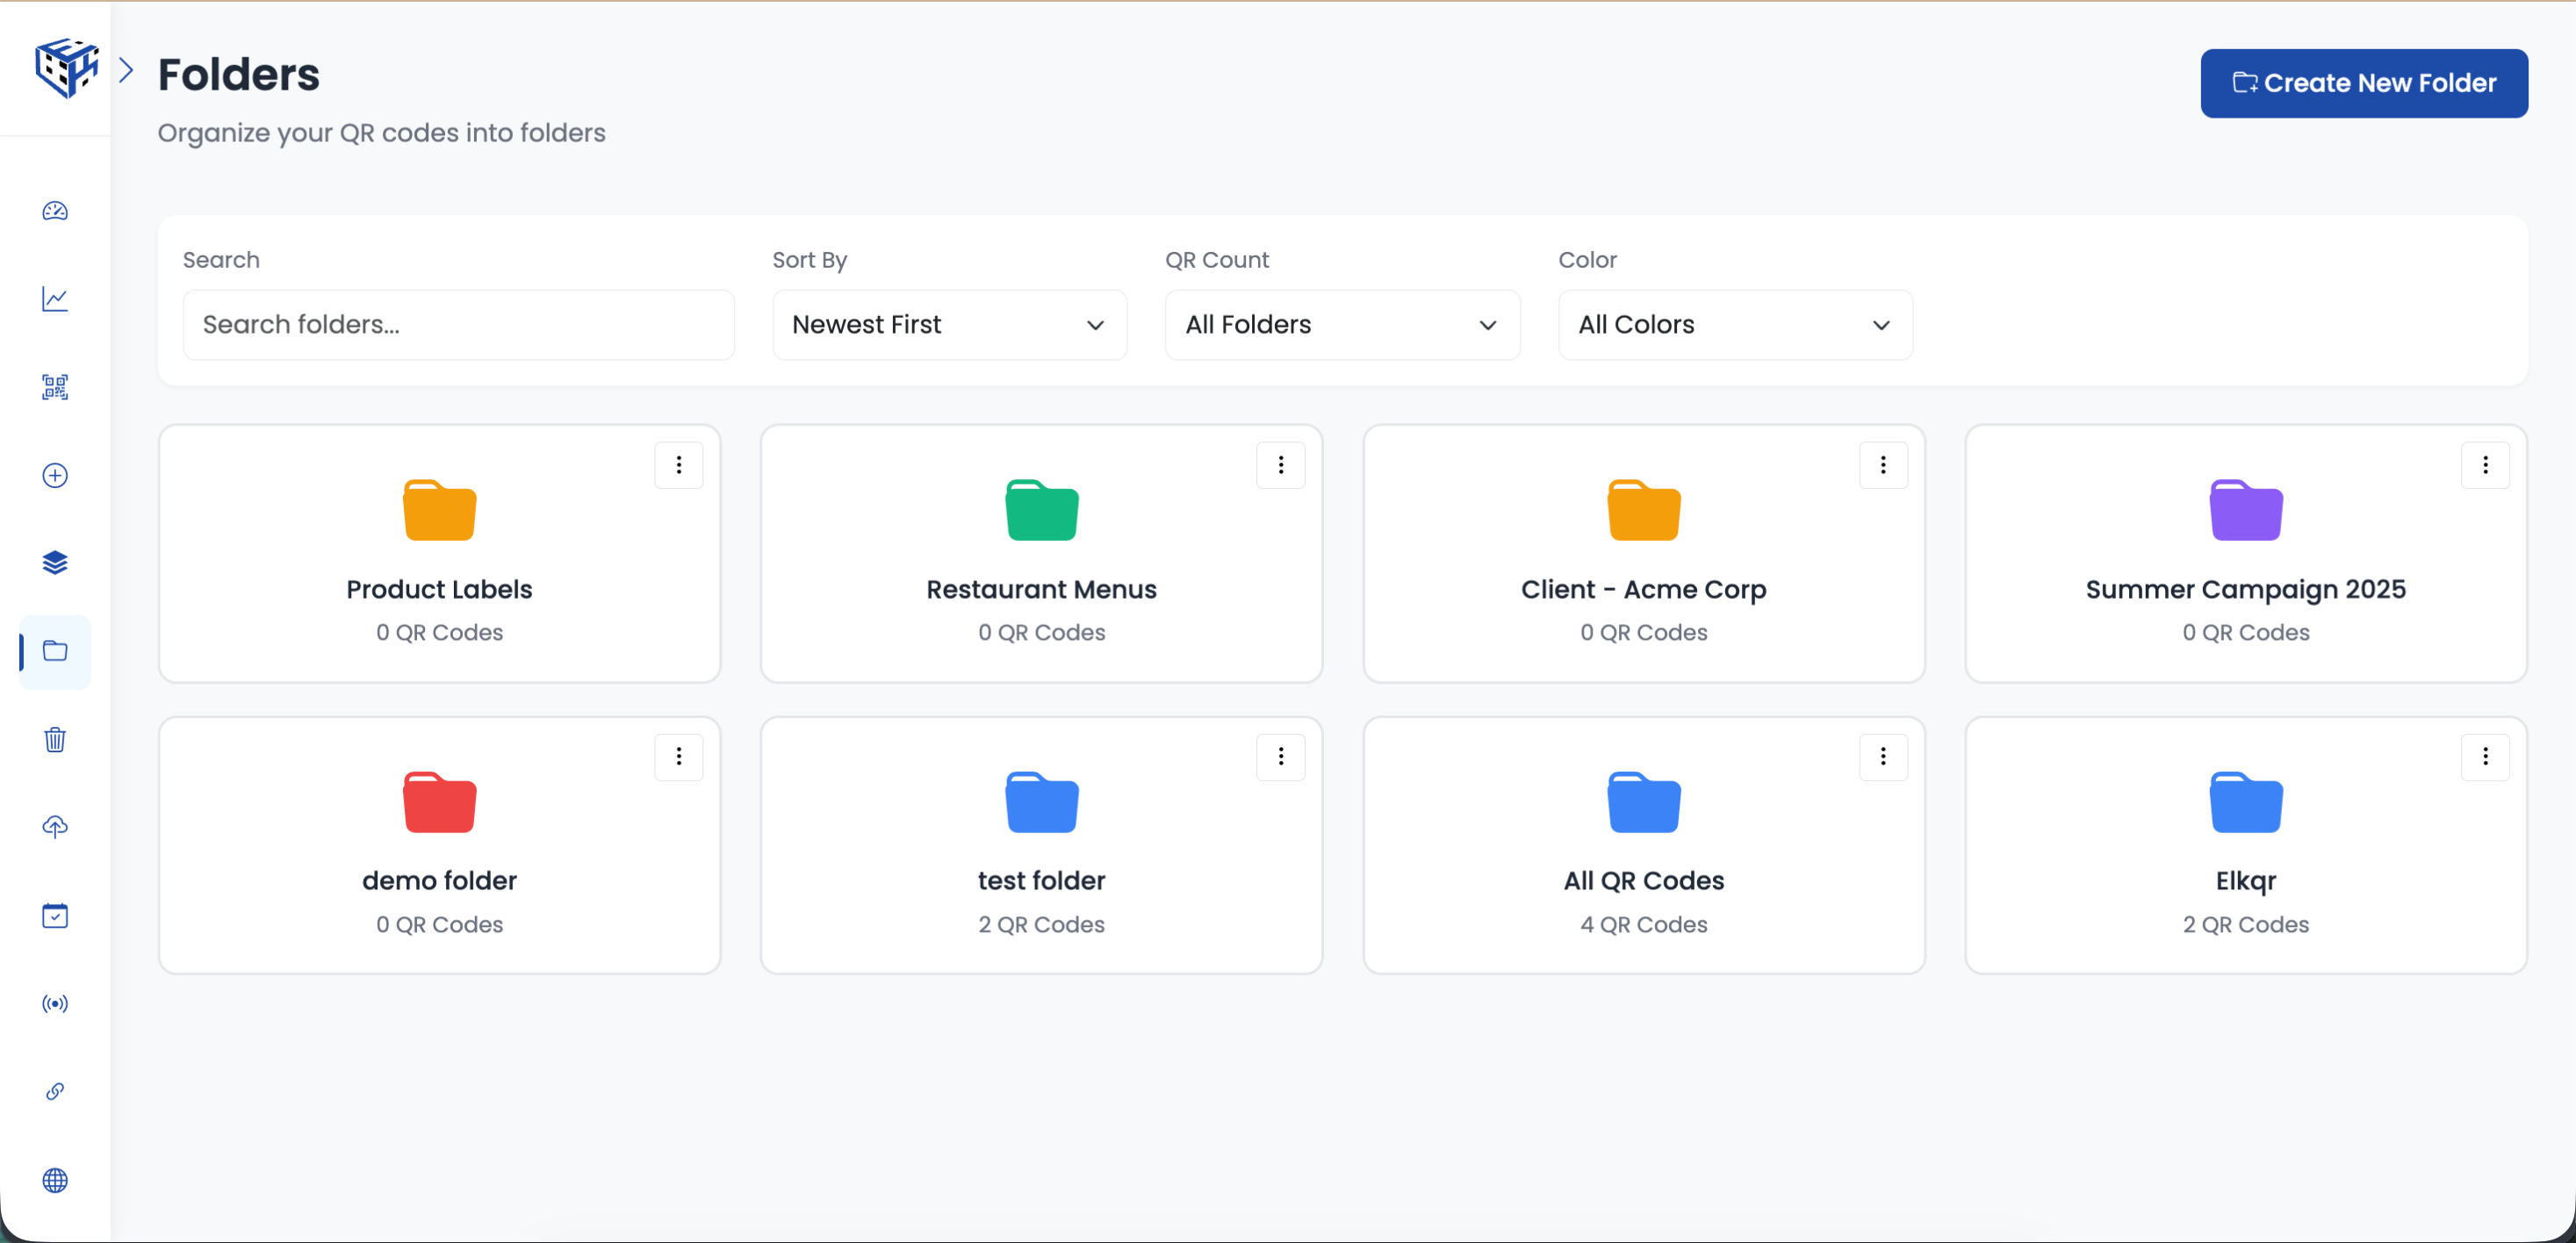Select the globe icon at sidebar bottom
The height and width of the screenshot is (1243, 2576).
coord(55,1180)
